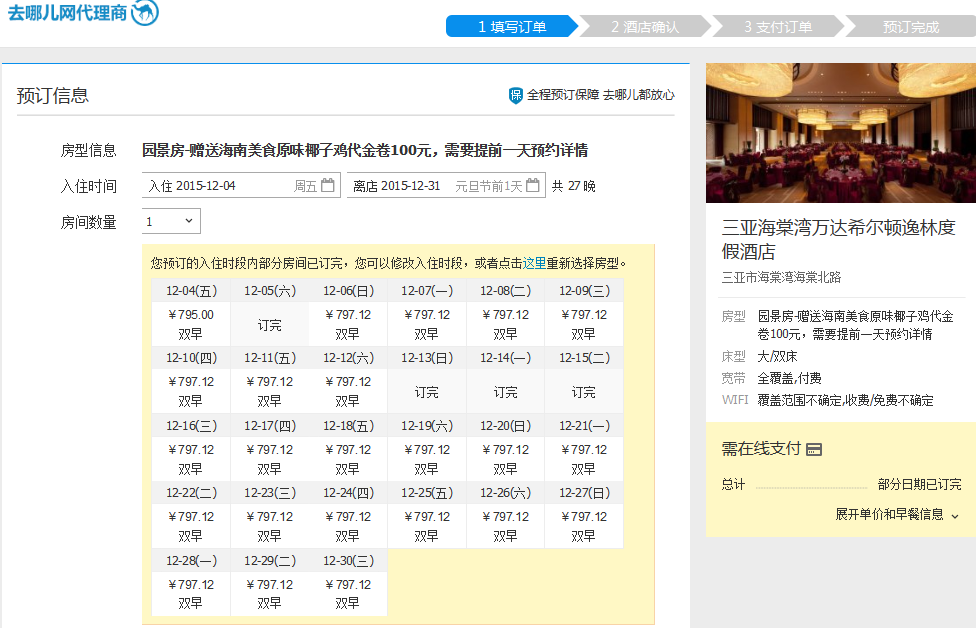Click the online payment card icon
The image size is (976, 628).
(x=814, y=450)
